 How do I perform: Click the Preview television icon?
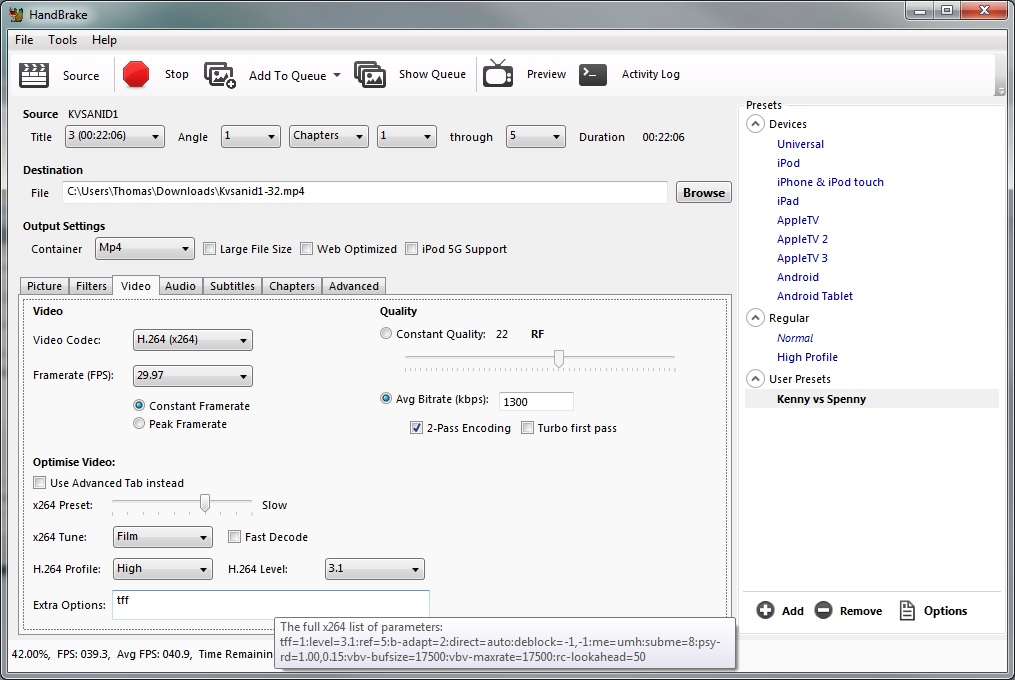[x=498, y=75]
